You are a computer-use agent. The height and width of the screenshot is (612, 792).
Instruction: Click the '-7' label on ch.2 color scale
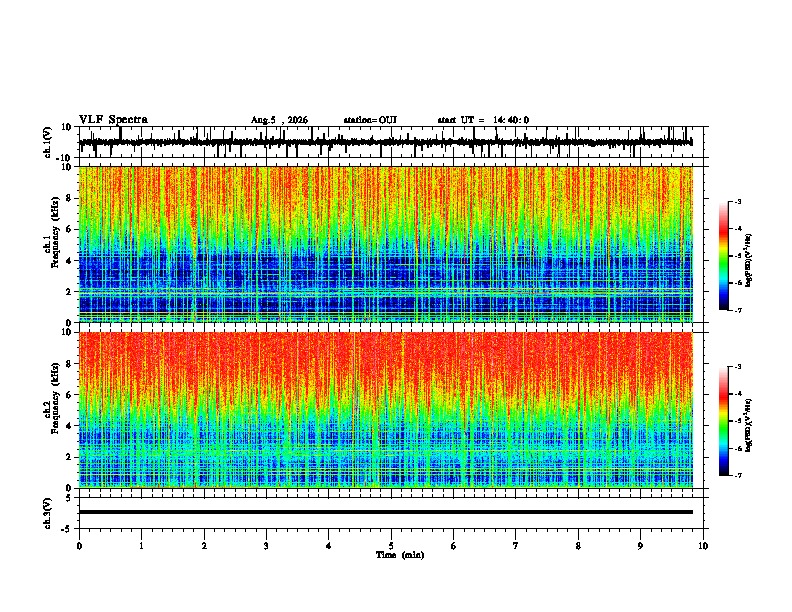click(x=738, y=476)
